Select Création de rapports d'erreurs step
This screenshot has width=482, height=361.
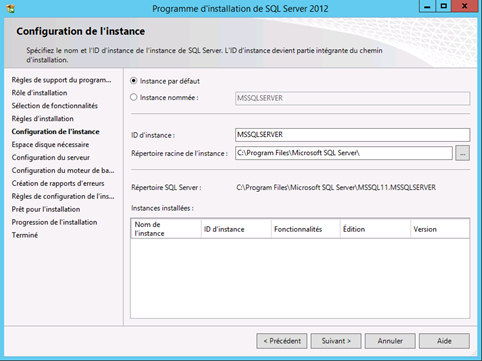(58, 183)
